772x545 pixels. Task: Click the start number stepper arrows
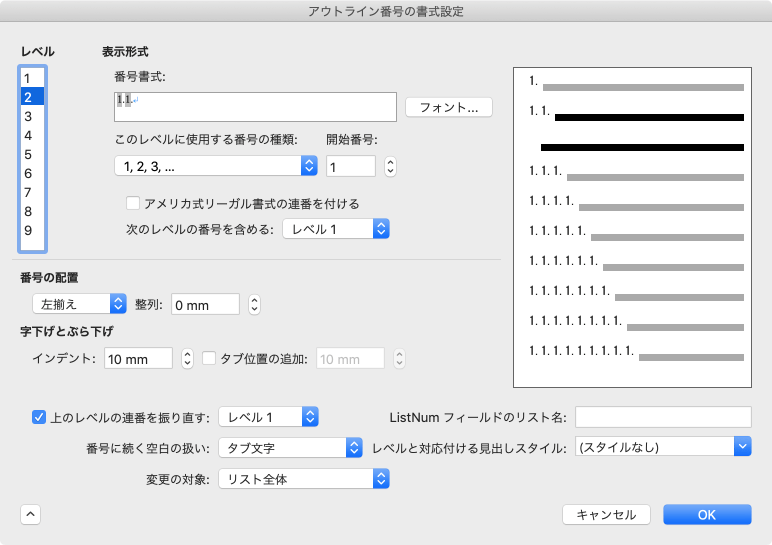(391, 166)
